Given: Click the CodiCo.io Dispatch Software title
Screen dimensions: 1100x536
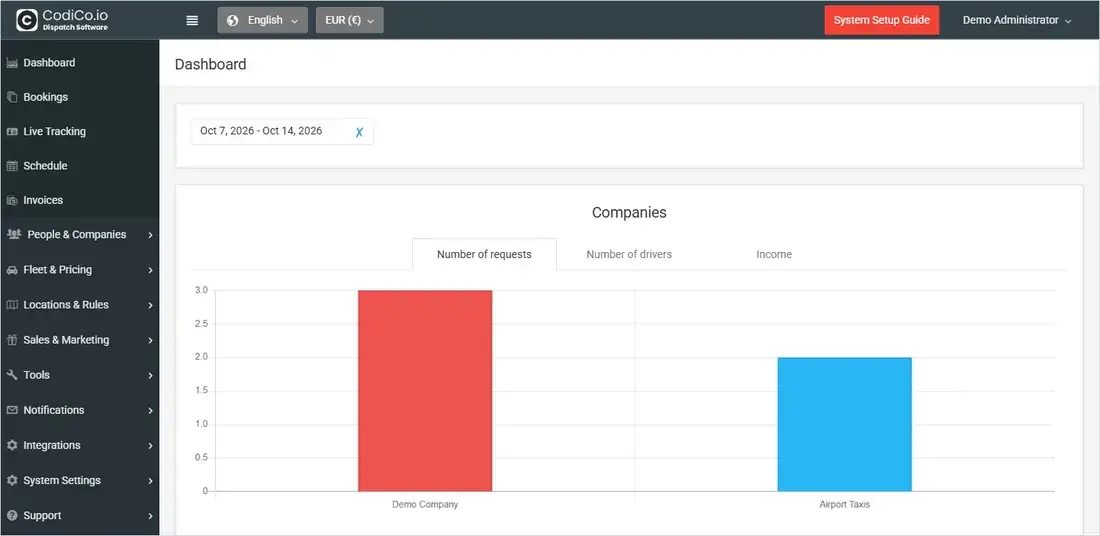Looking at the screenshot, I should (76, 20).
